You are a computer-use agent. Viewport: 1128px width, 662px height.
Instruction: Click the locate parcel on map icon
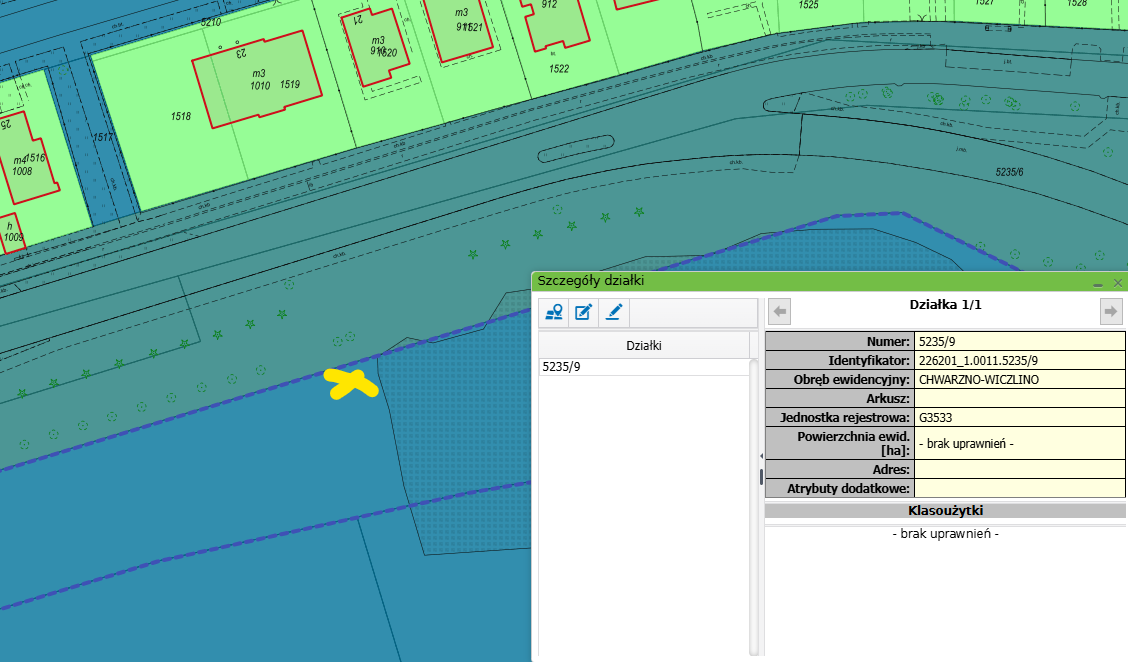[554, 312]
